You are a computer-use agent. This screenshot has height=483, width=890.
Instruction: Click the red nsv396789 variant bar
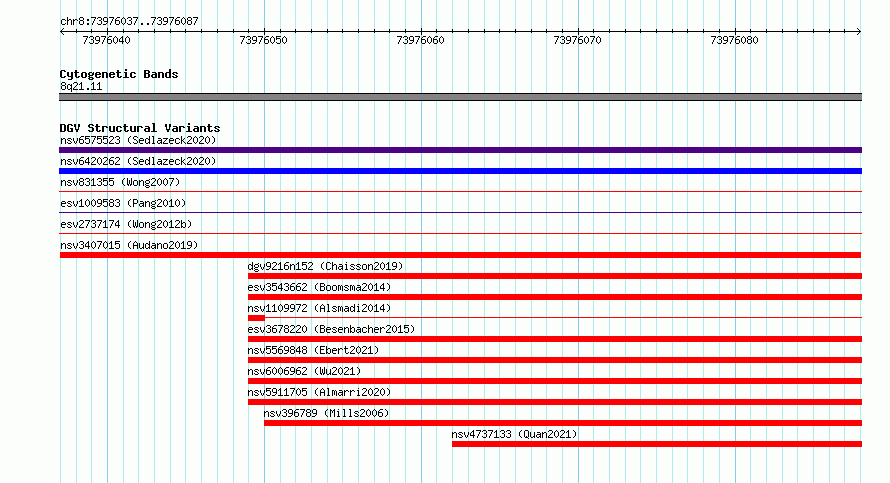click(x=563, y=423)
